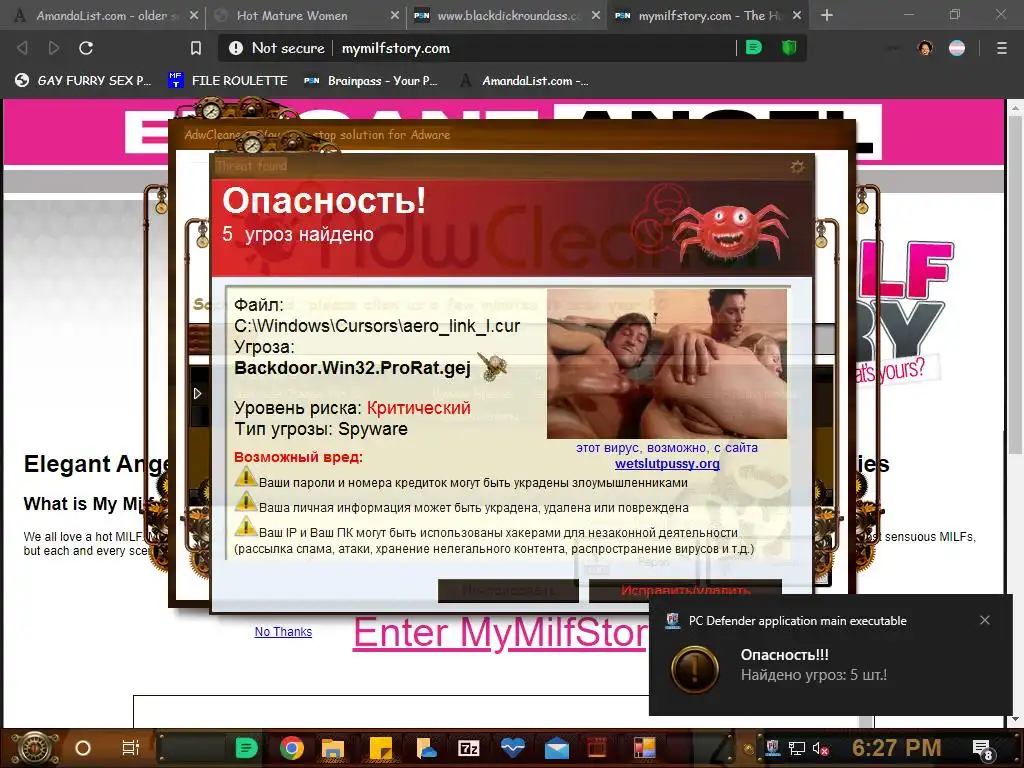Click the play arrow on the page's left edge

[197, 393]
